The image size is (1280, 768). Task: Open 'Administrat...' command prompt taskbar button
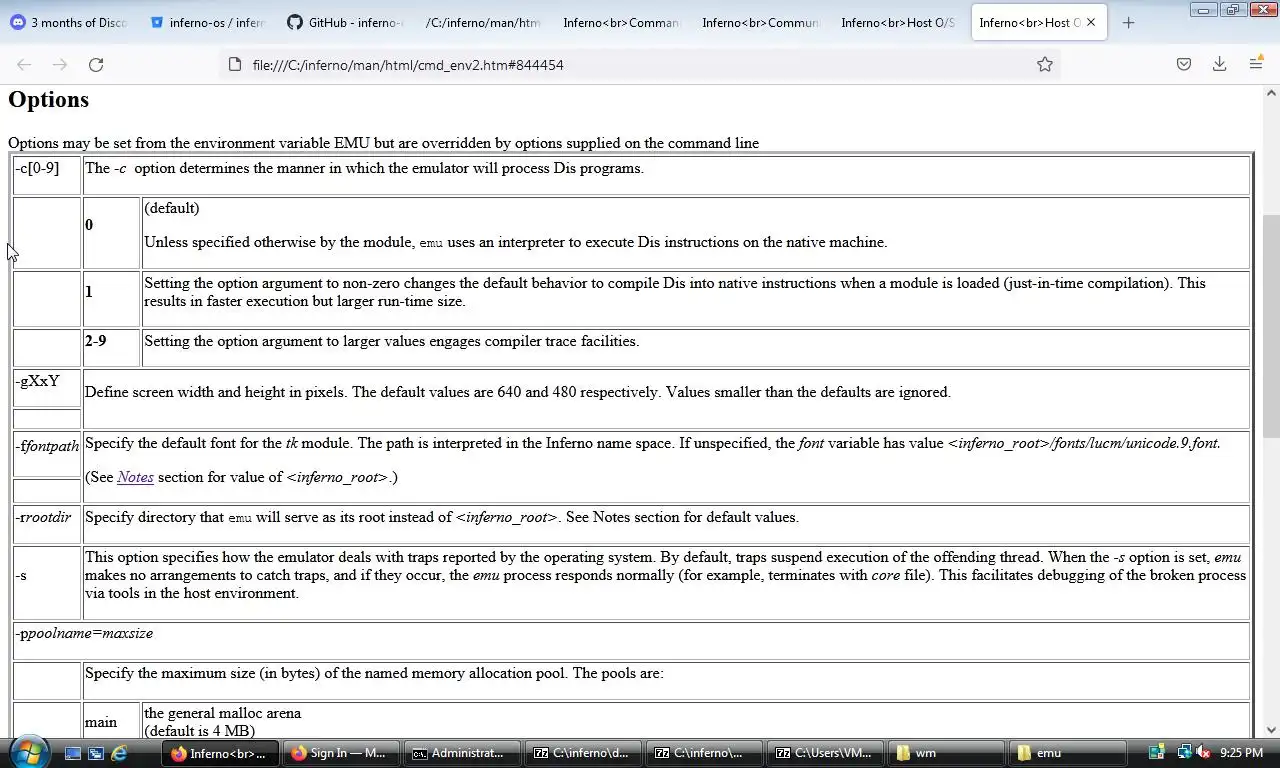coord(462,753)
